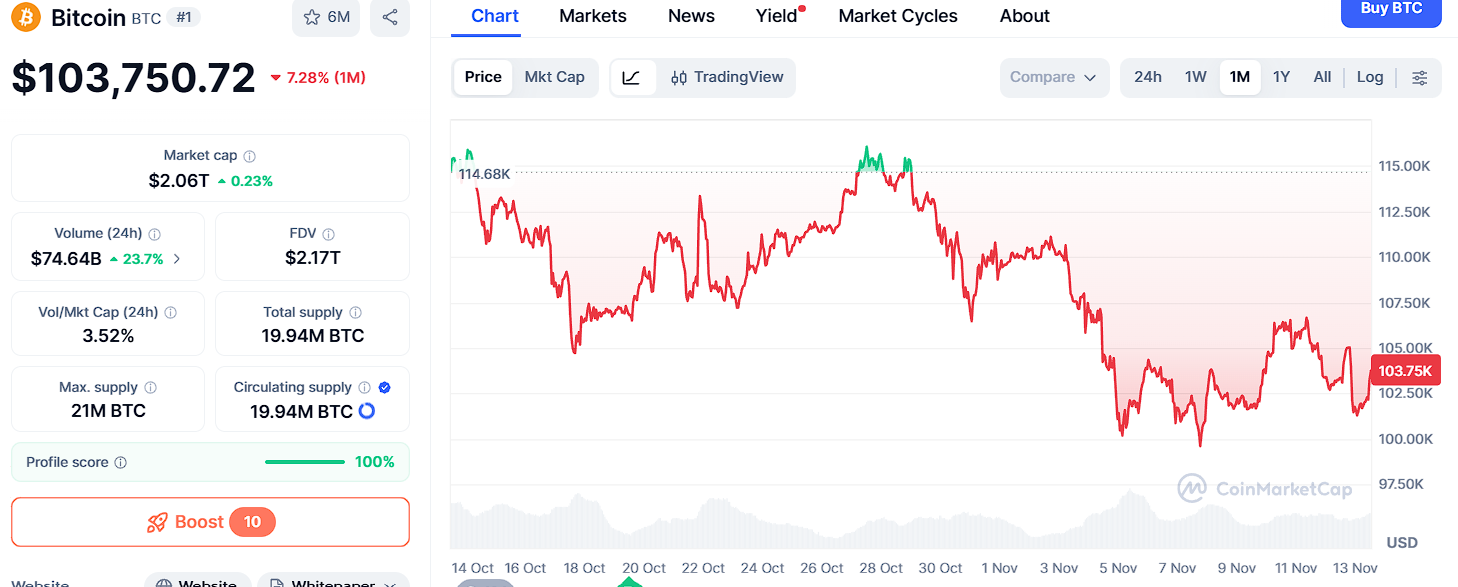The image size is (1458, 587).
Task: Click the Boost button
Action: pyautogui.click(x=210, y=522)
